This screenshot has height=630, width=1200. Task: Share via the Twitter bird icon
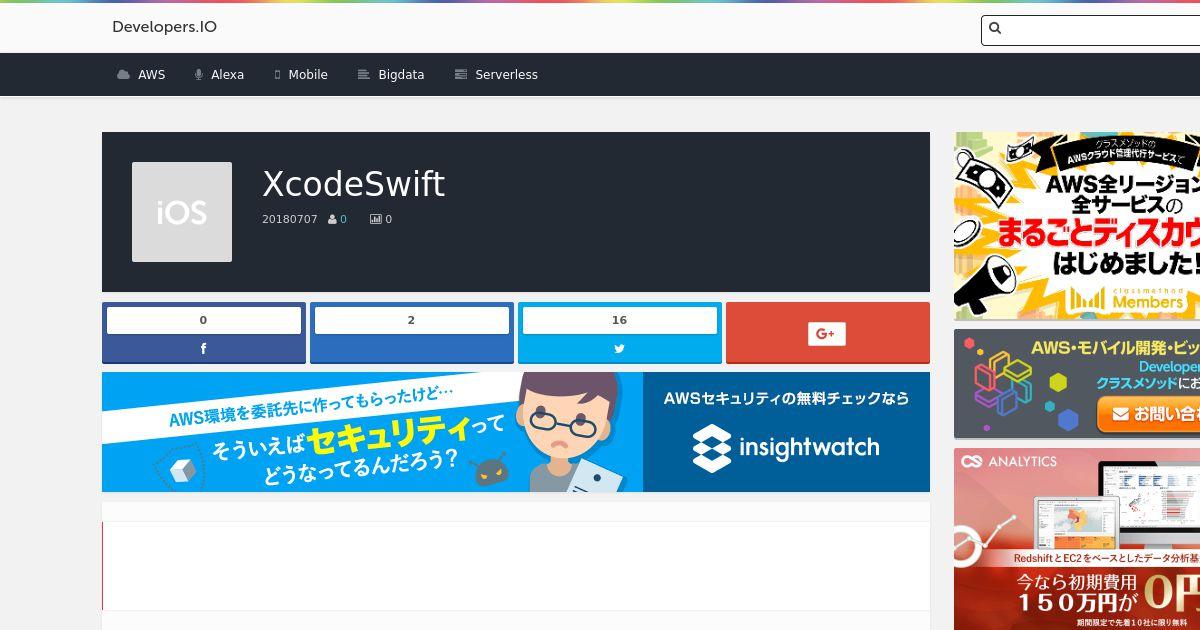[x=620, y=349]
